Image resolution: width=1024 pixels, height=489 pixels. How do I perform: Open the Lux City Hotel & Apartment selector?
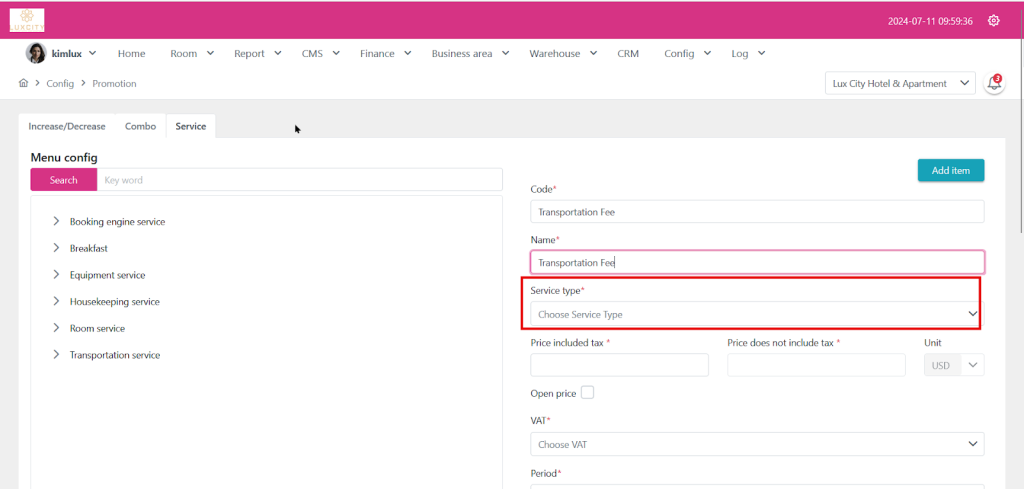(x=899, y=84)
